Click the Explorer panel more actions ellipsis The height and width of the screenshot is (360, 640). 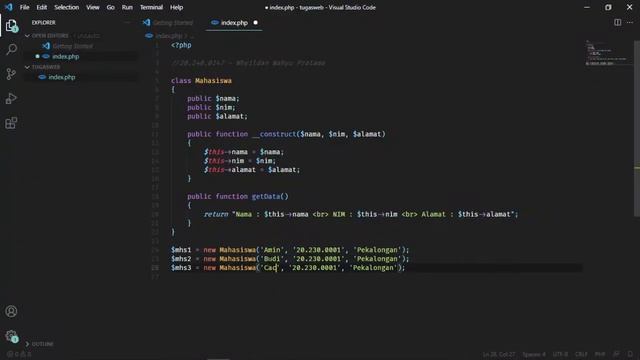click(x=127, y=22)
